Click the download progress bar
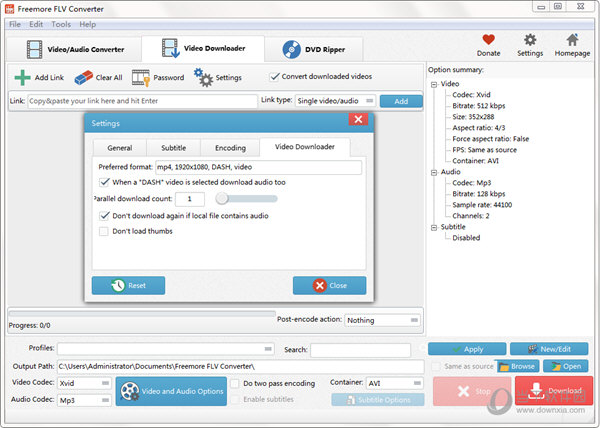Image resolution: width=600 pixels, height=428 pixels. 142,314
